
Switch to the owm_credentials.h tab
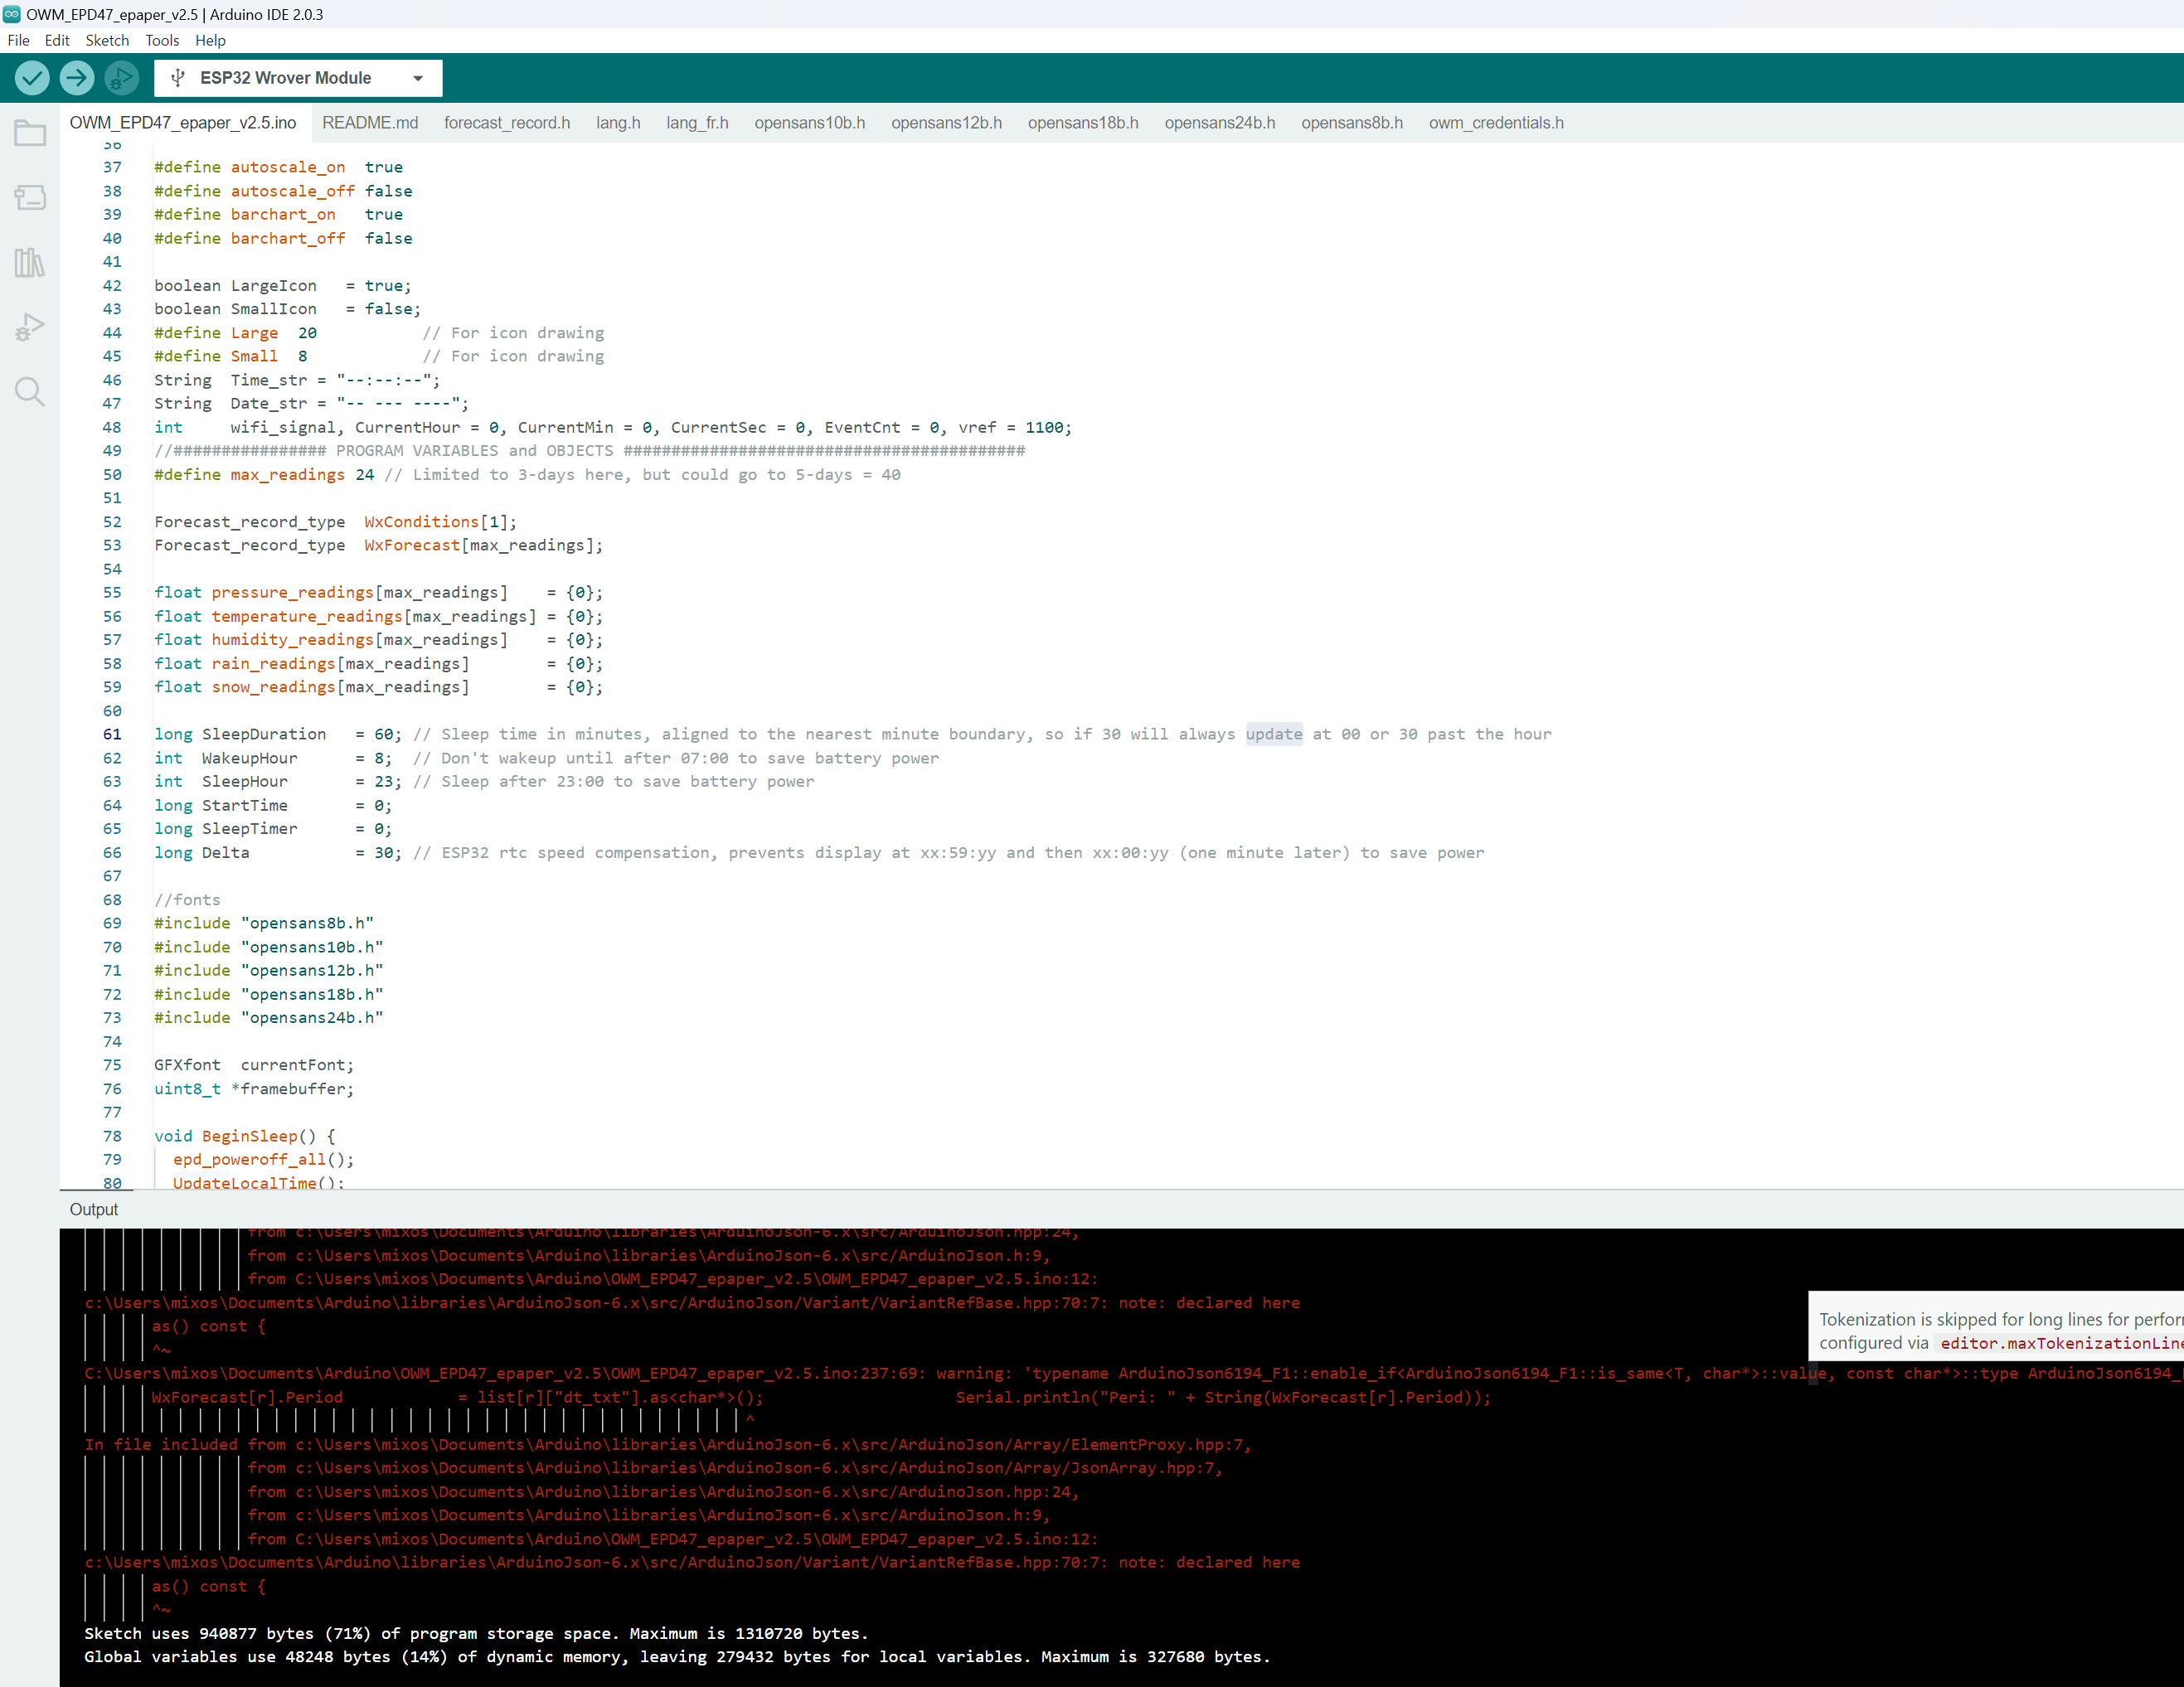pos(1496,123)
